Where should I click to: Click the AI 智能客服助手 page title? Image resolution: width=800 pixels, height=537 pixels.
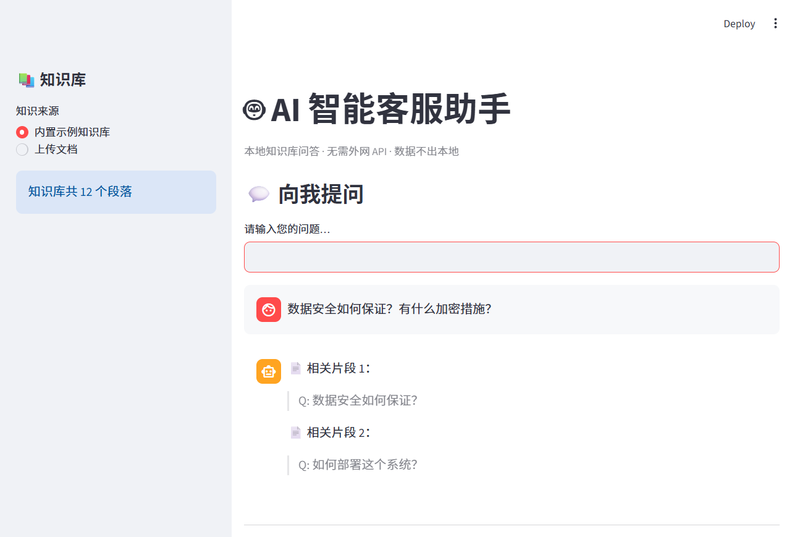click(390, 109)
